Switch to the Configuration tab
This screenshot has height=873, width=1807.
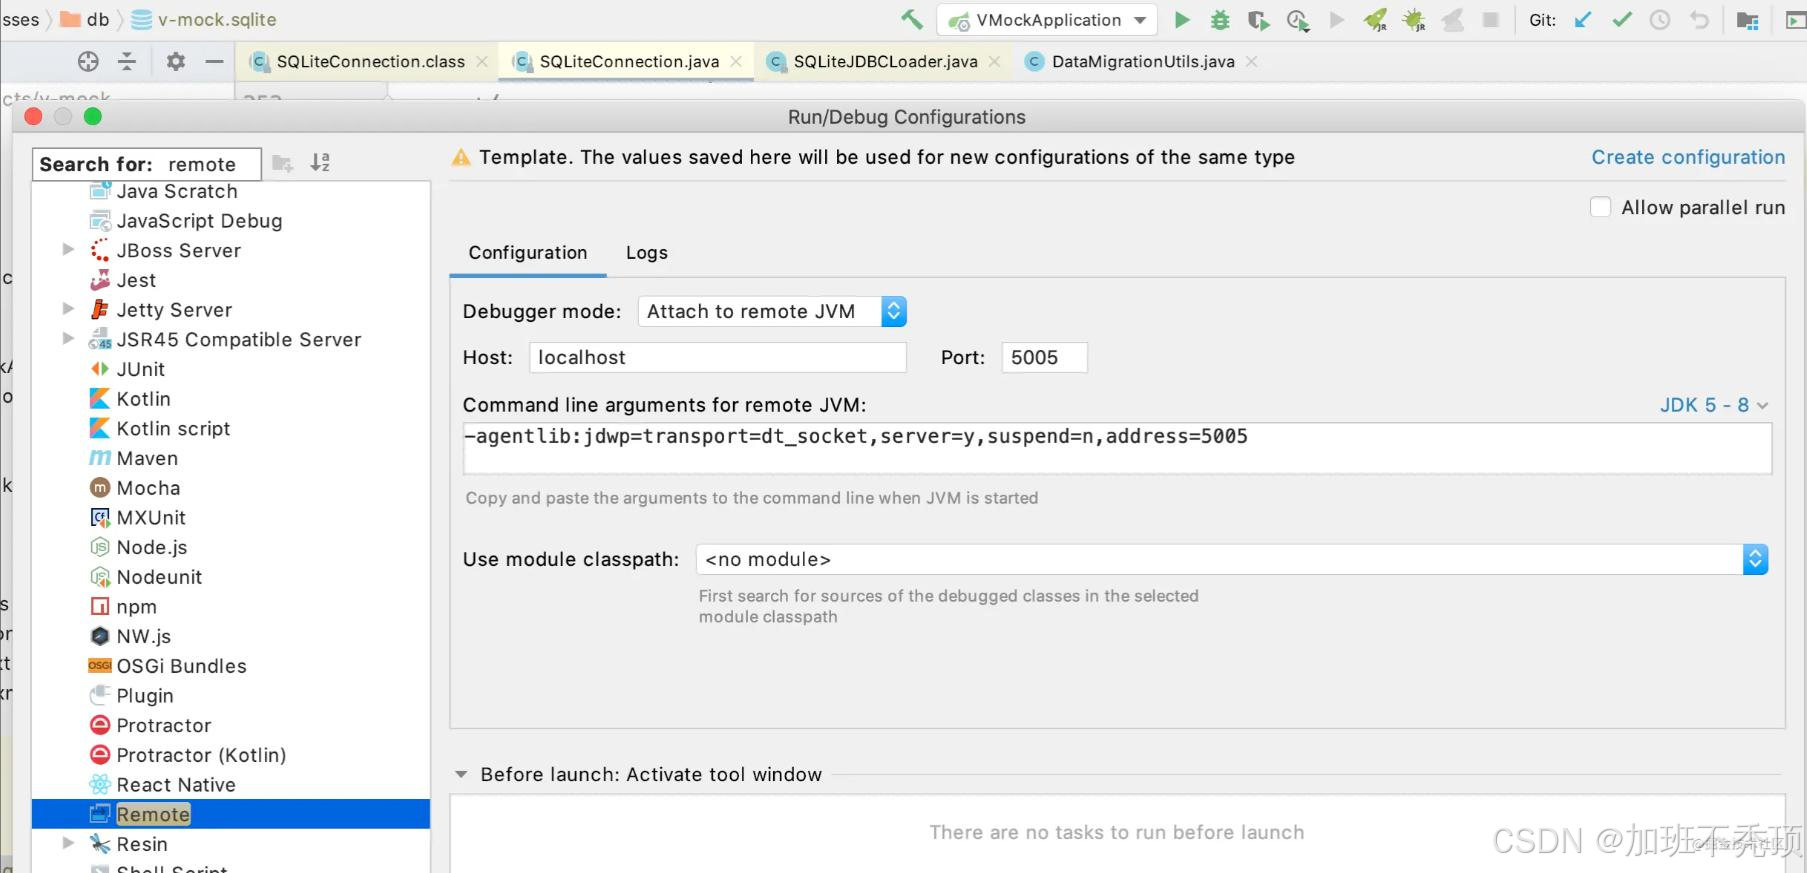pyautogui.click(x=528, y=253)
